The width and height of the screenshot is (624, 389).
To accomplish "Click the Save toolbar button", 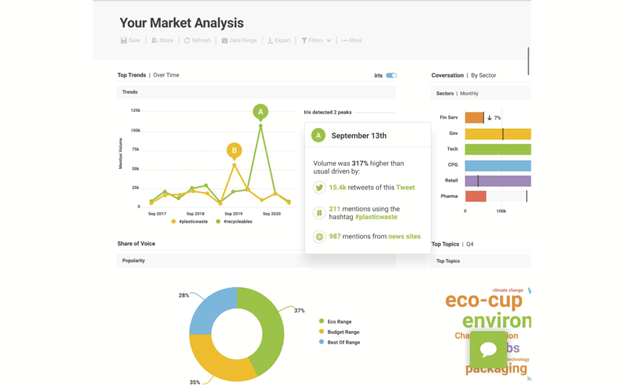I will [x=131, y=40].
